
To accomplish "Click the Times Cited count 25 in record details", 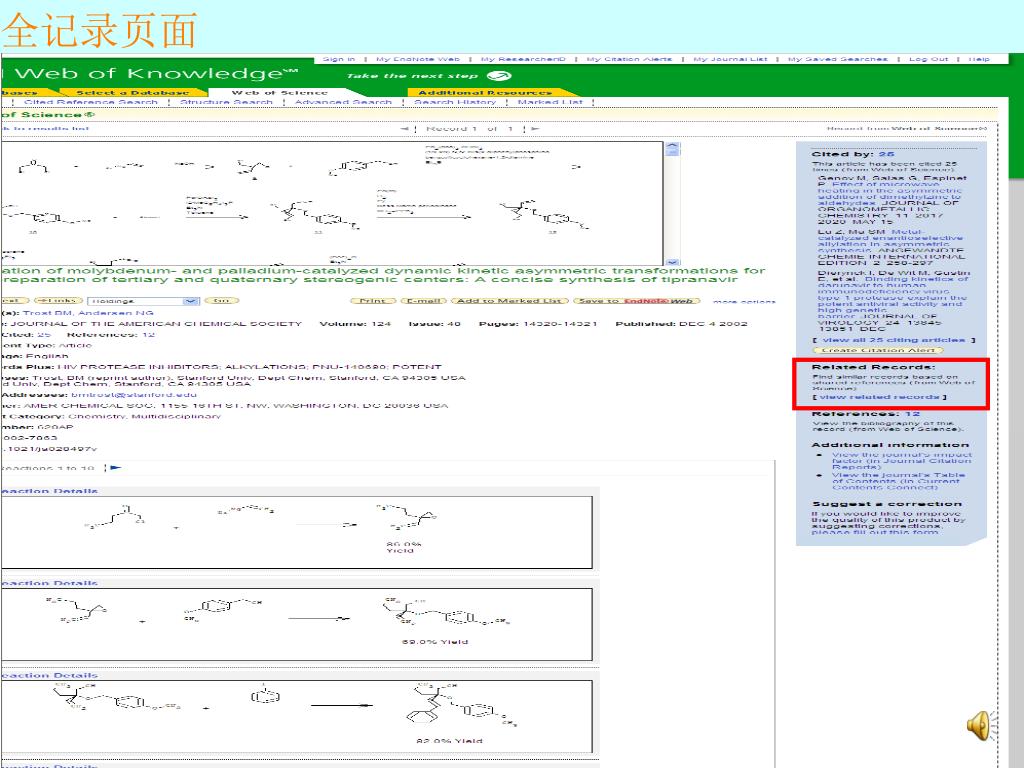I will (x=44, y=334).
